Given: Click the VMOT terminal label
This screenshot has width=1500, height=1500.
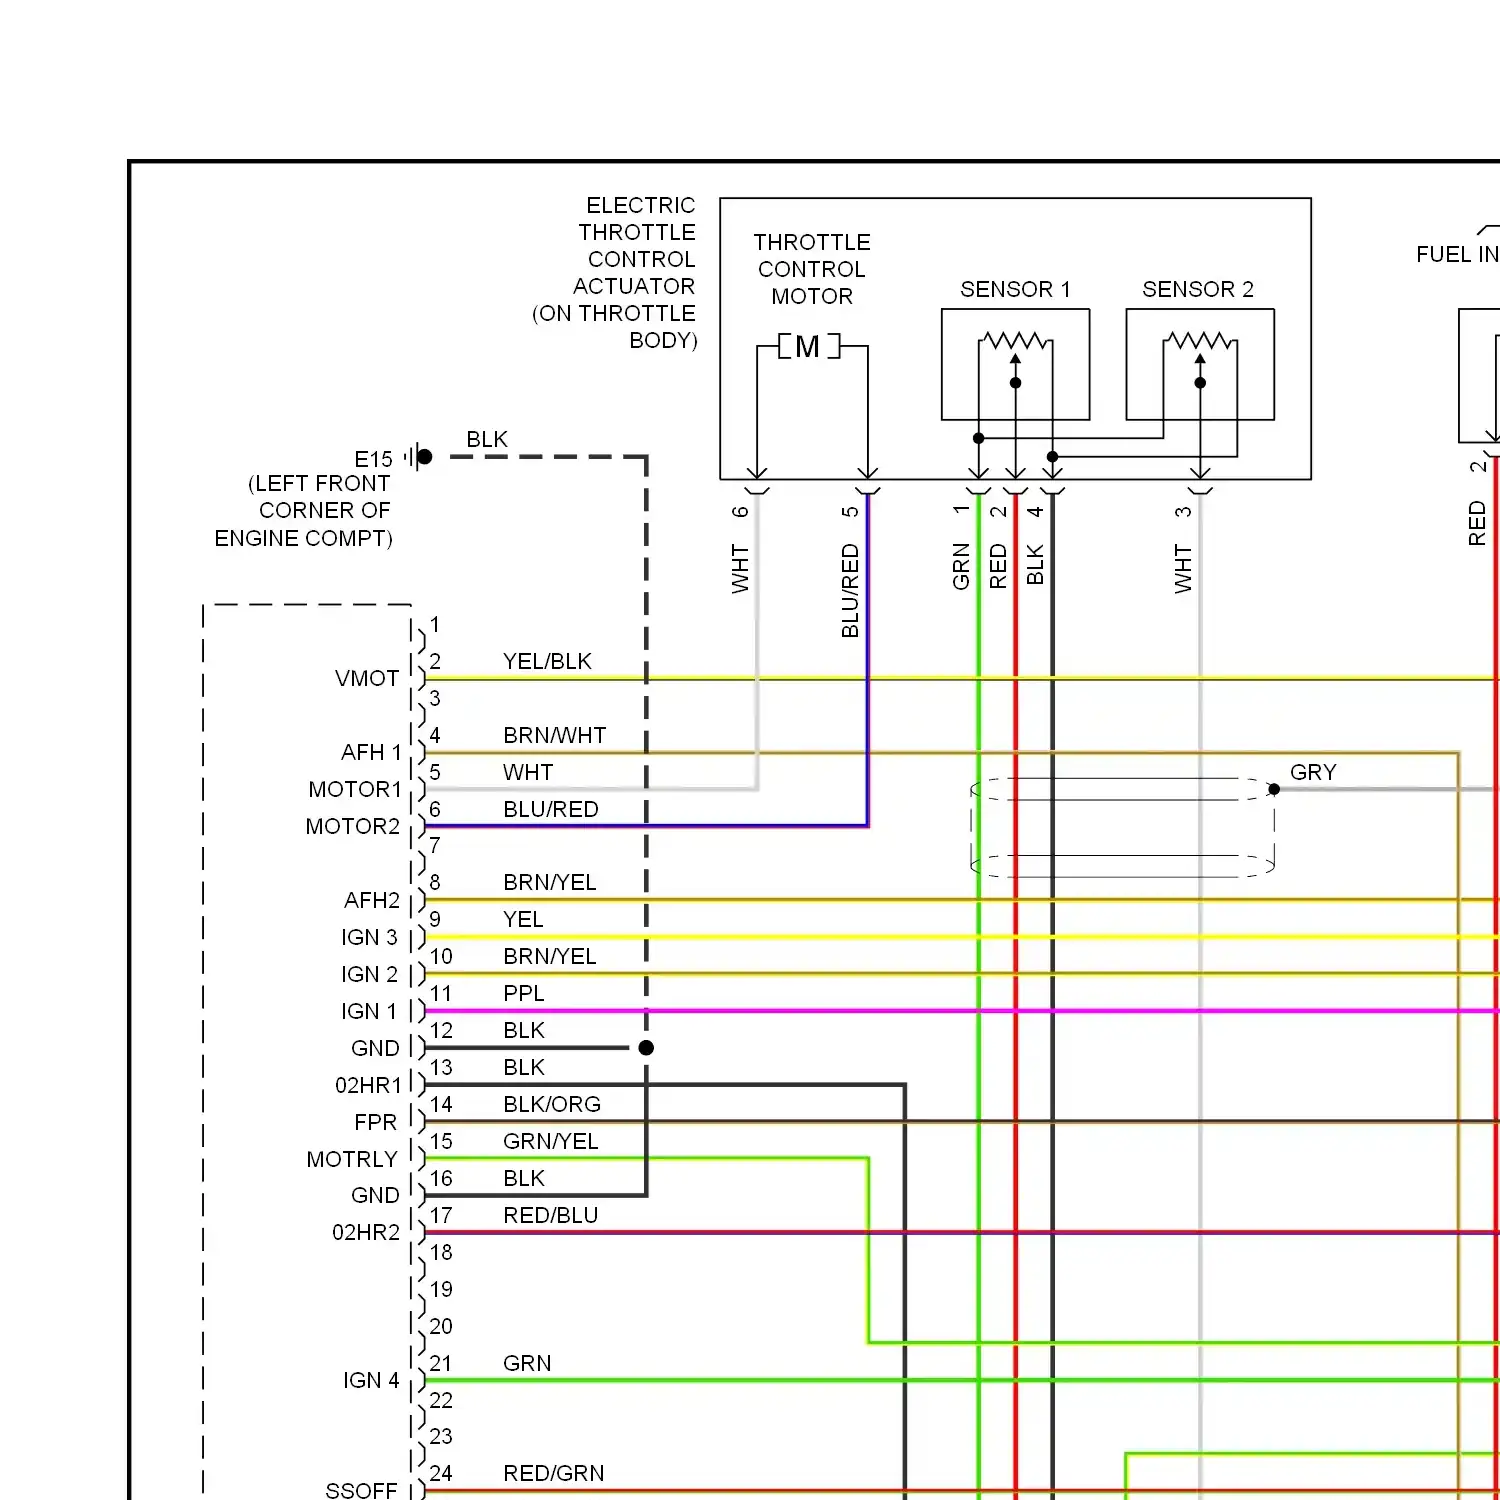Looking at the screenshot, I should (x=367, y=678).
